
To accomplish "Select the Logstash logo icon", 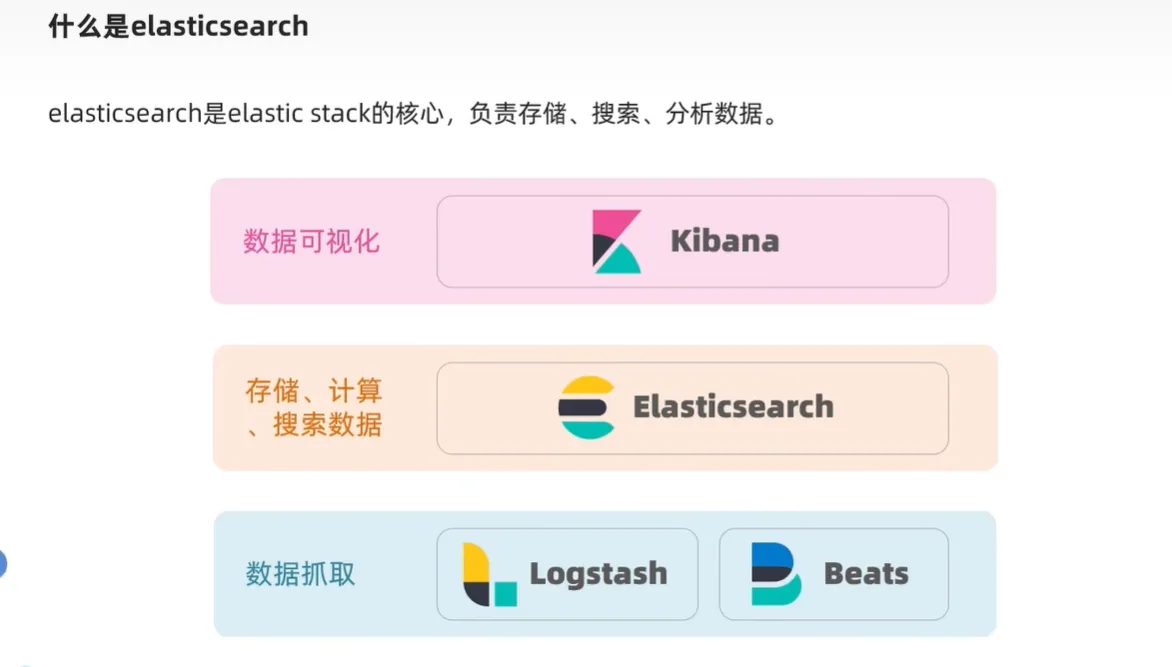I will (489, 575).
